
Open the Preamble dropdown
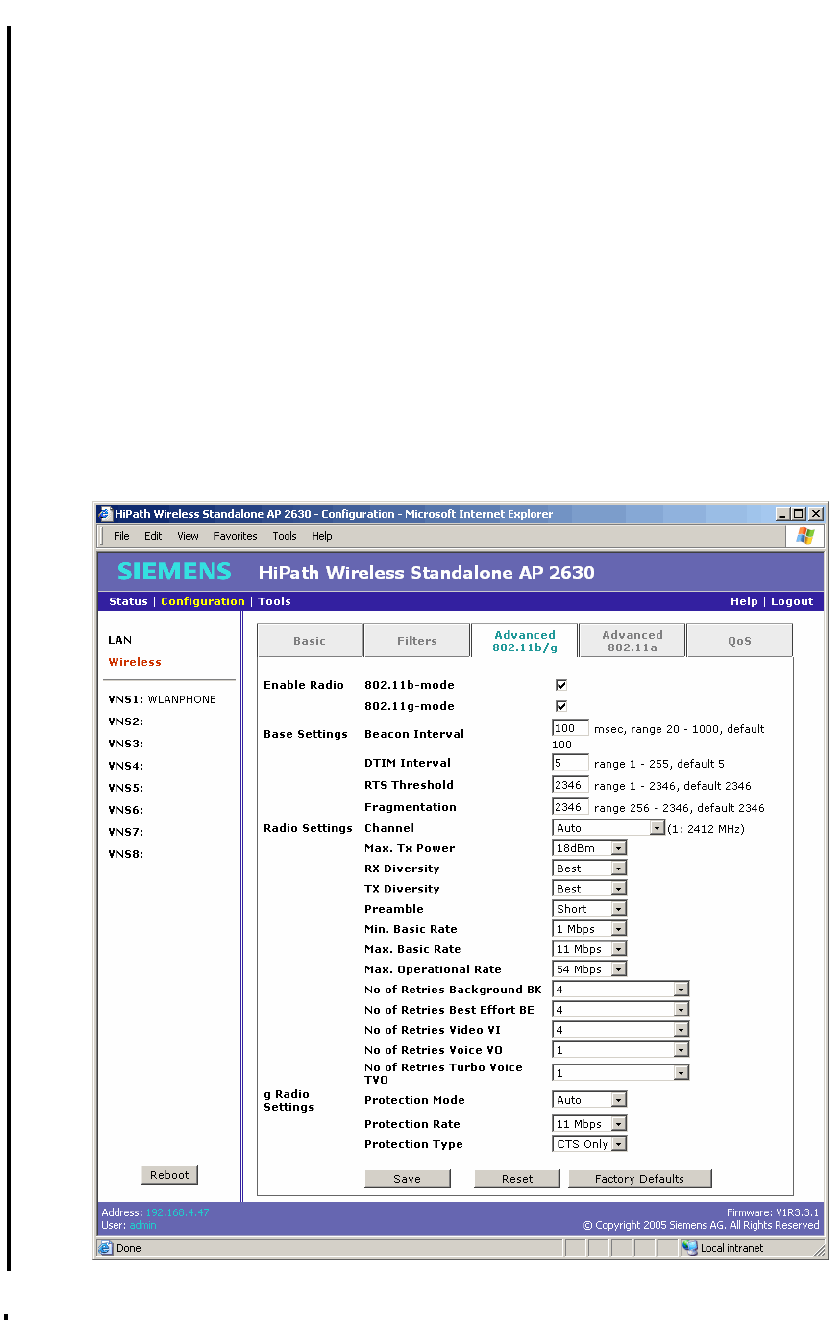[x=590, y=909]
